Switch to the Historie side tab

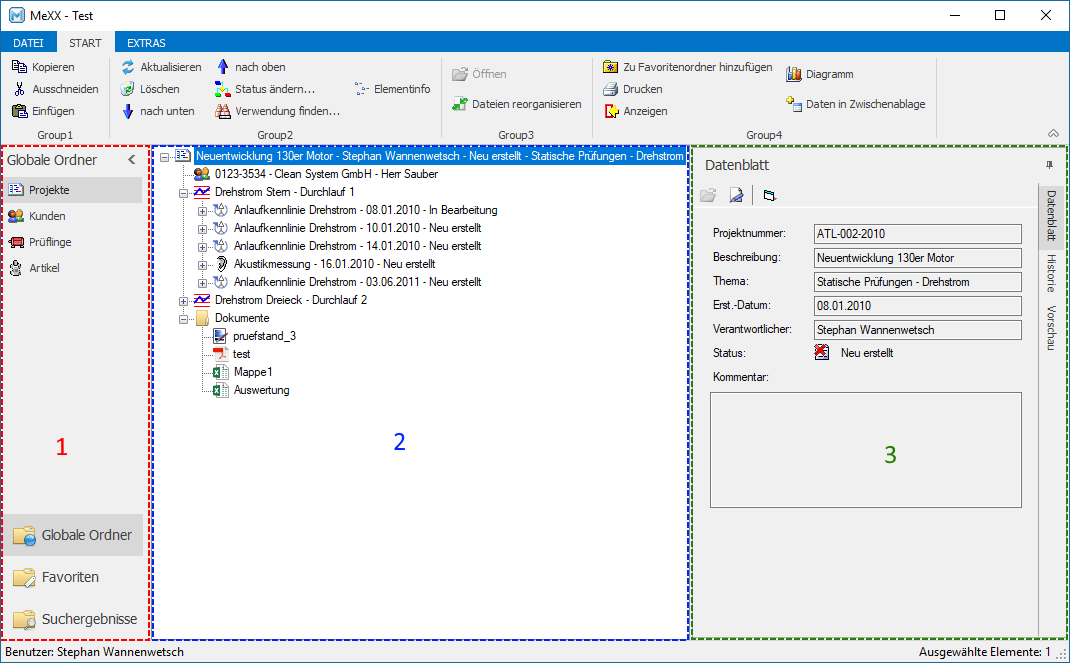pyautogui.click(x=1051, y=273)
